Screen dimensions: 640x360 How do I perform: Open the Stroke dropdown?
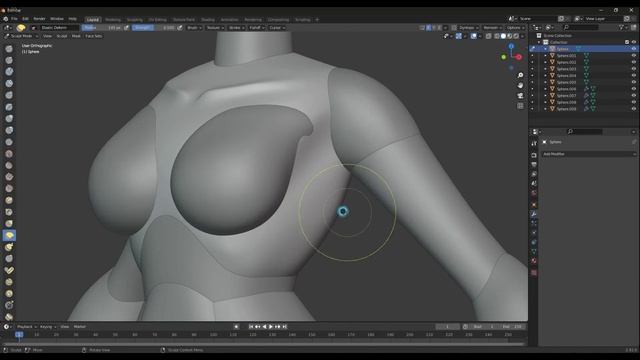(237, 28)
